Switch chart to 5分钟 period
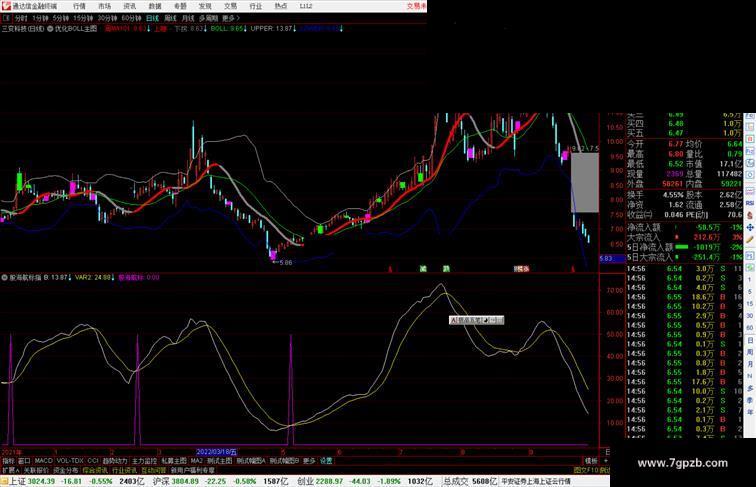The image size is (756, 487). [x=61, y=18]
